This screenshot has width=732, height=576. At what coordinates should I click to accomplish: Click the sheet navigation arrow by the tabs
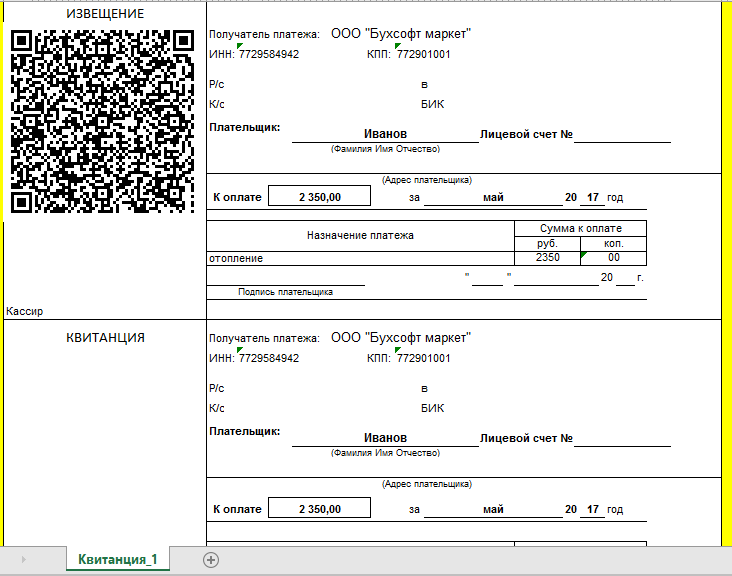pos(24,559)
